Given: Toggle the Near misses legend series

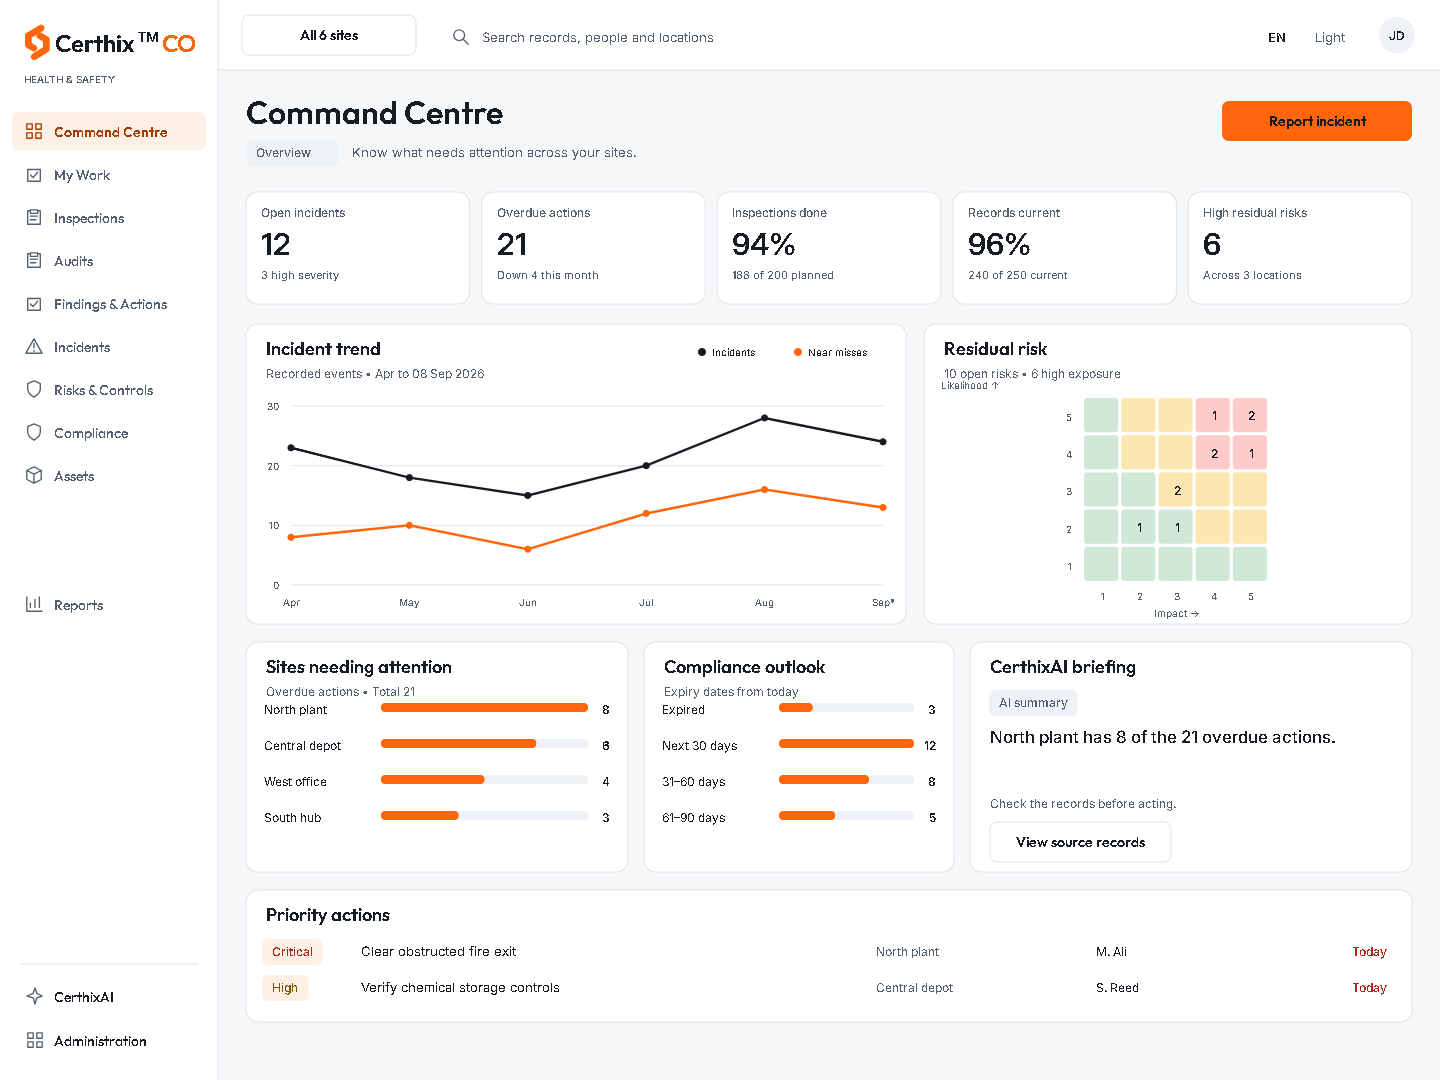Looking at the screenshot, I should pos(830,352).
